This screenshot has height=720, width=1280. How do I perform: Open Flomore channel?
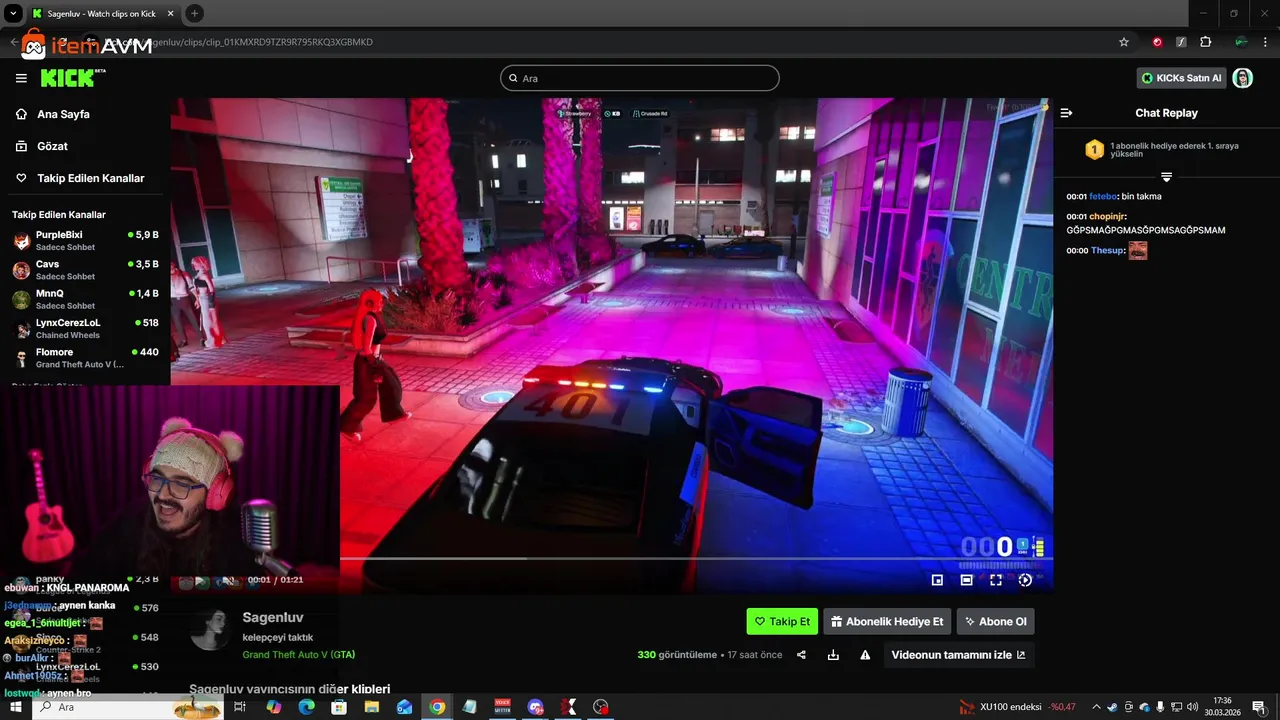click(x=85, y=358)
